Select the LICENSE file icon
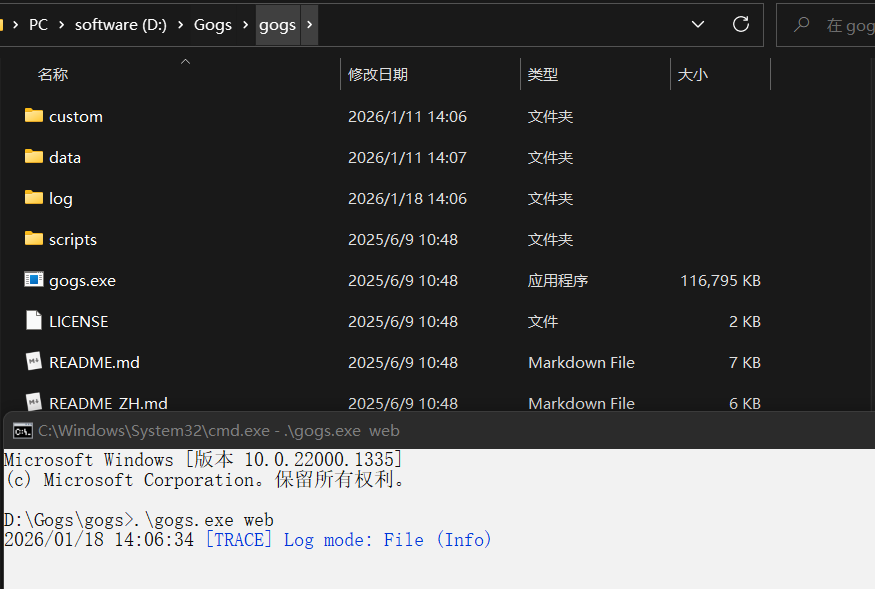The image size is (875, 589). pyautogui.click(x=34, y=320)
